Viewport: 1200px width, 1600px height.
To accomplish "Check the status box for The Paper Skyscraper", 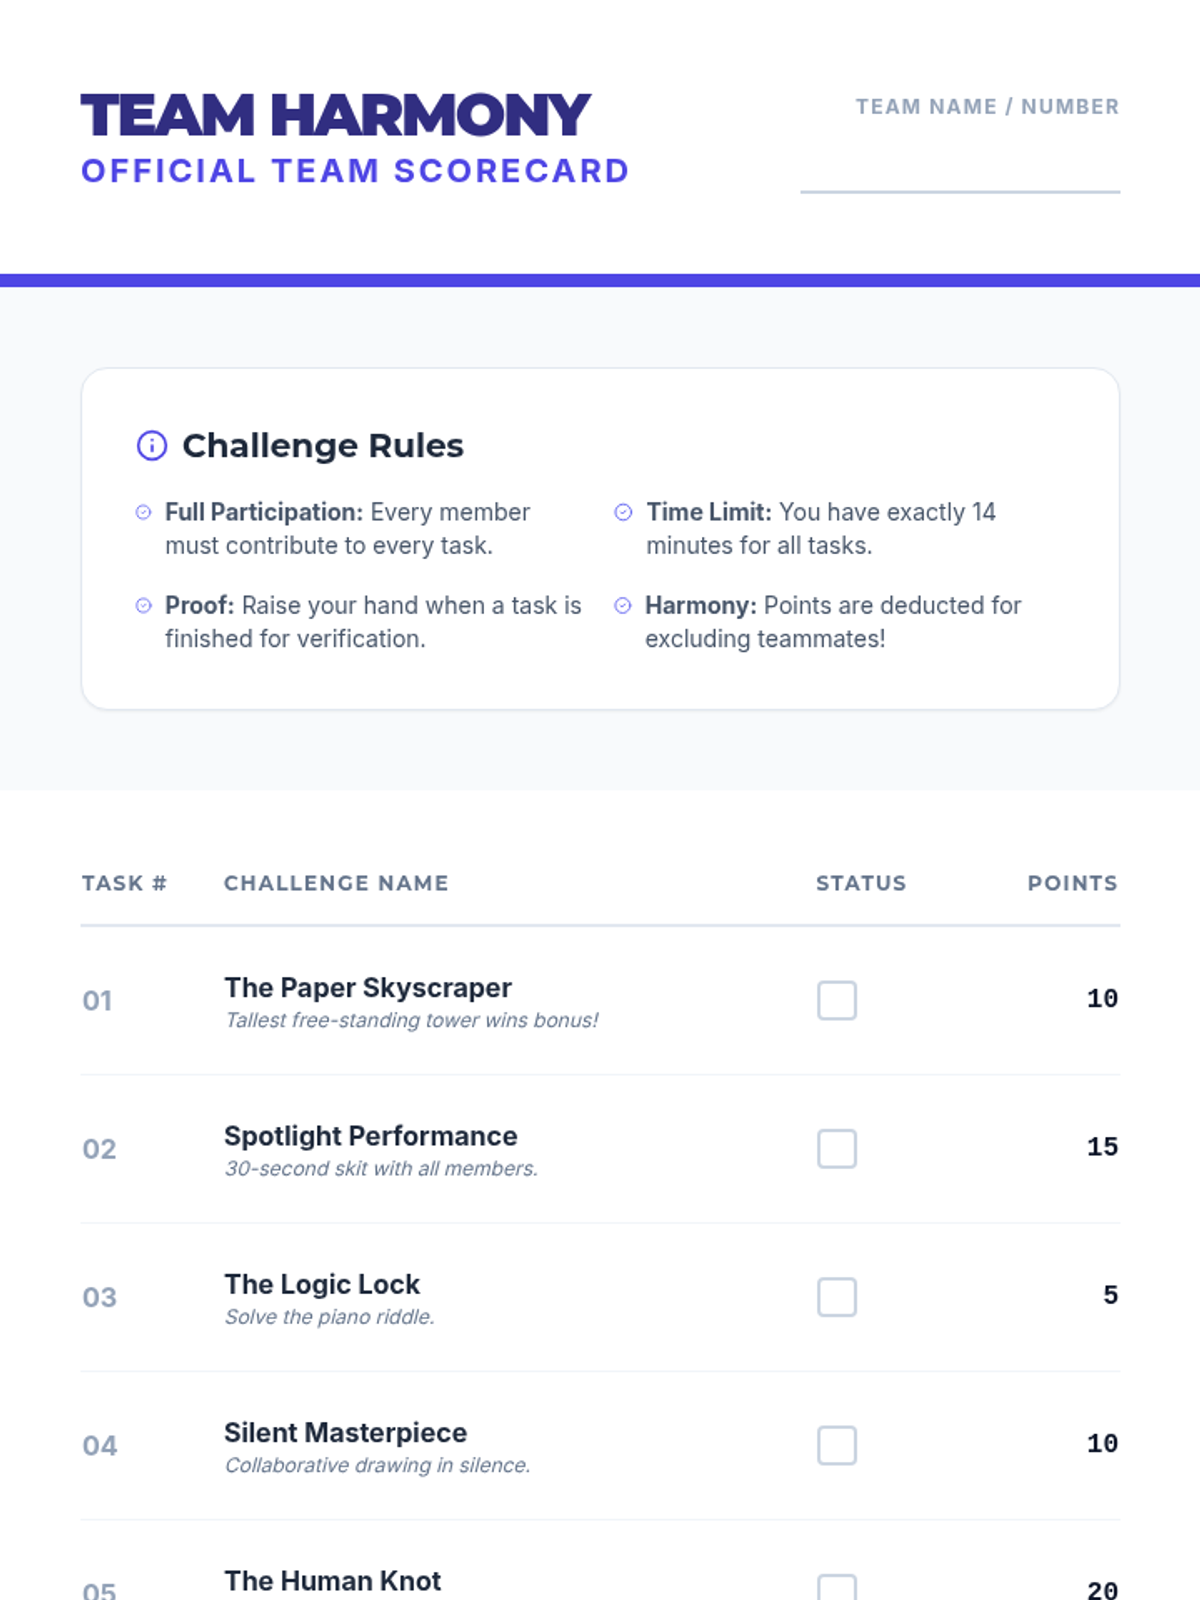I will (x=837, y=1000).
